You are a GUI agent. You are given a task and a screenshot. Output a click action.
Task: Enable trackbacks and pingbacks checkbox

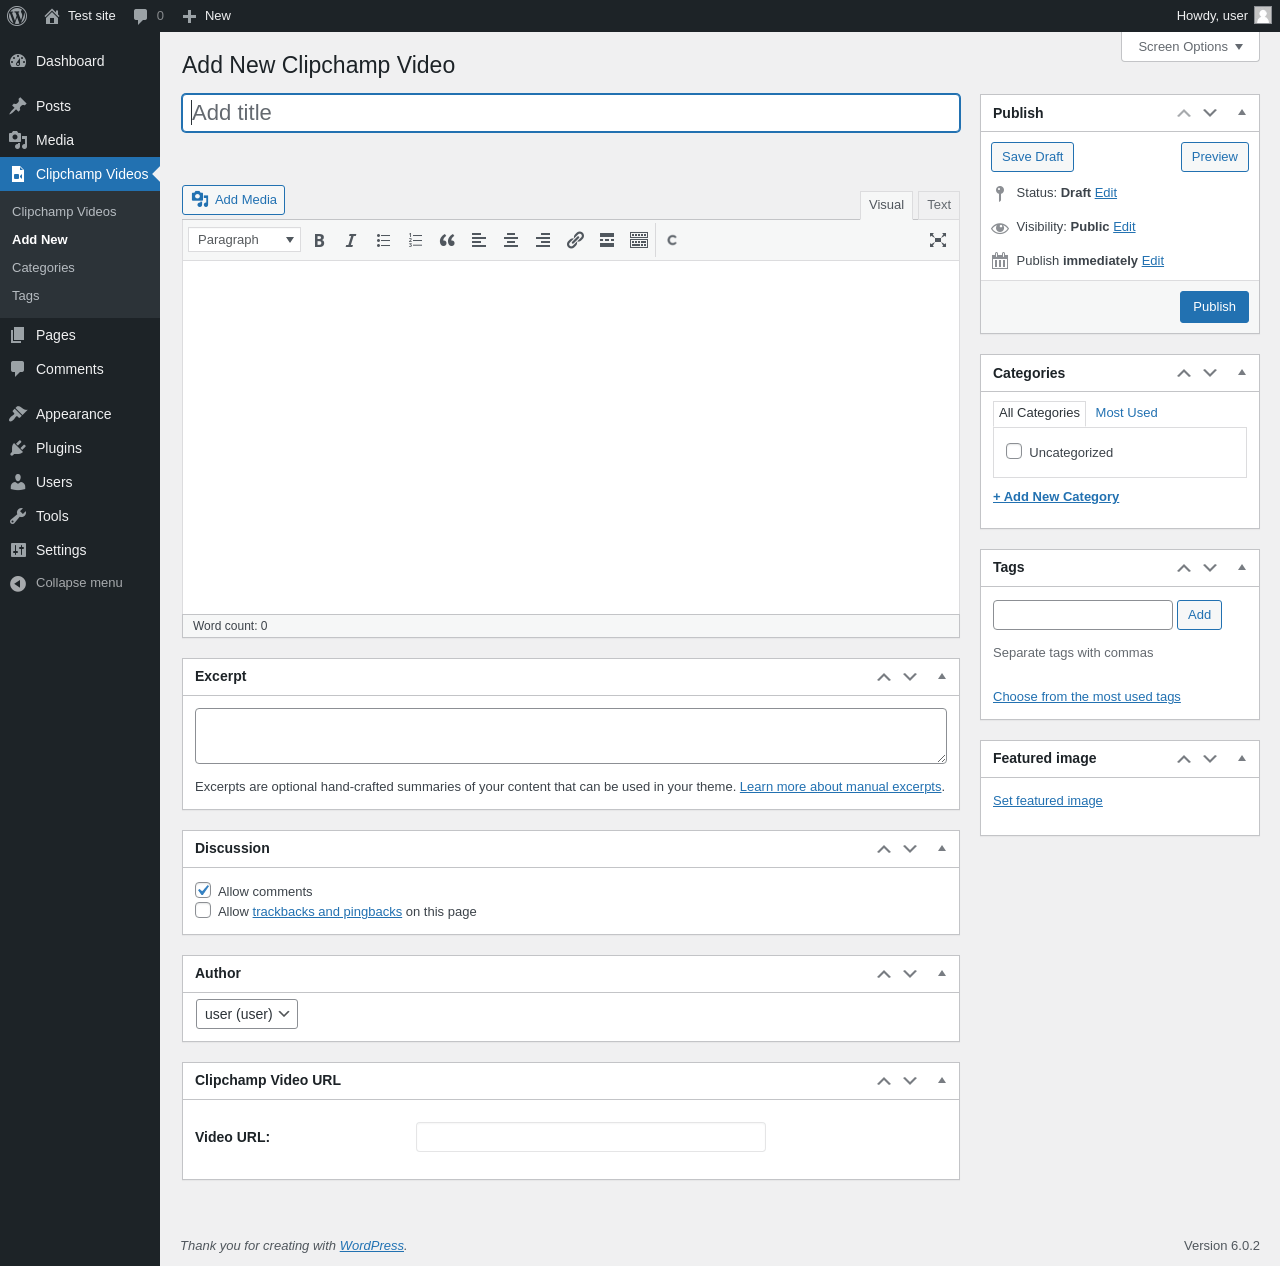203,910
